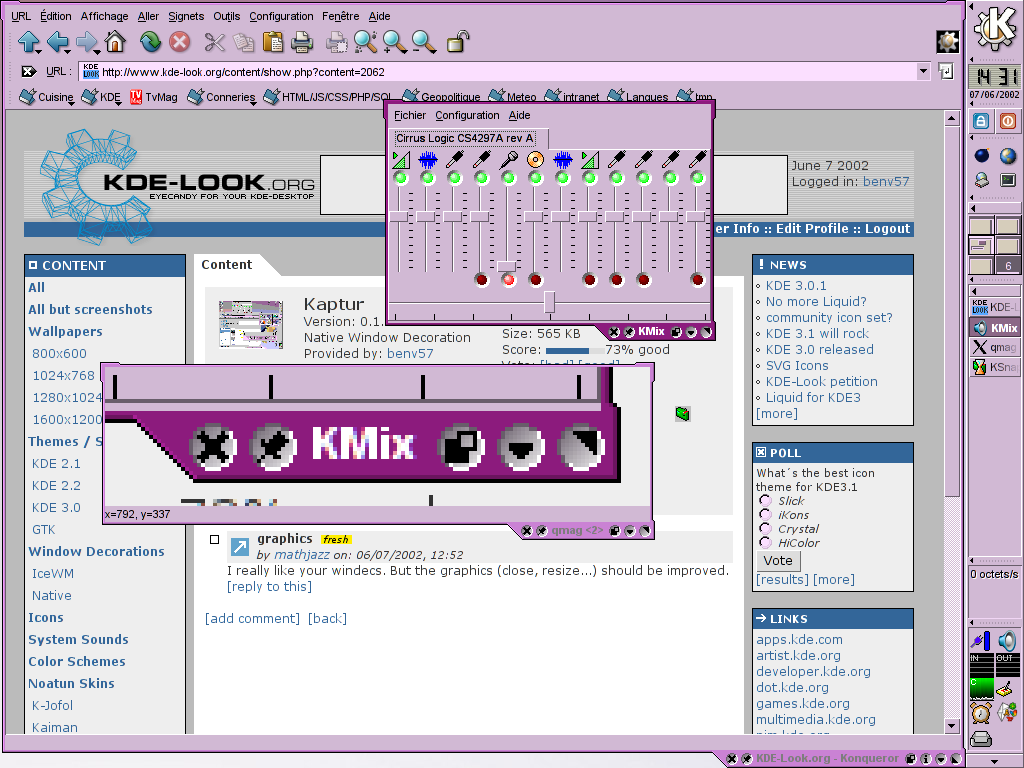Open the Fichier menu in KMix
The image size is (1024, 768).
tap(409, 115)
